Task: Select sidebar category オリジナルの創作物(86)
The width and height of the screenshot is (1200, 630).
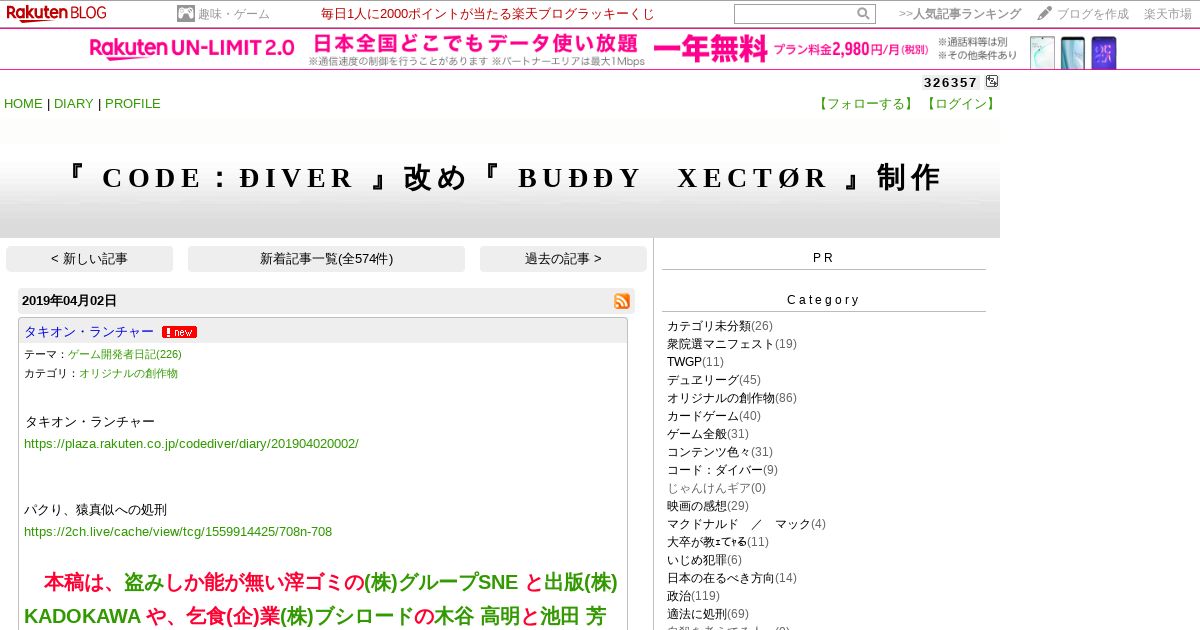Action: pos(732,398)
